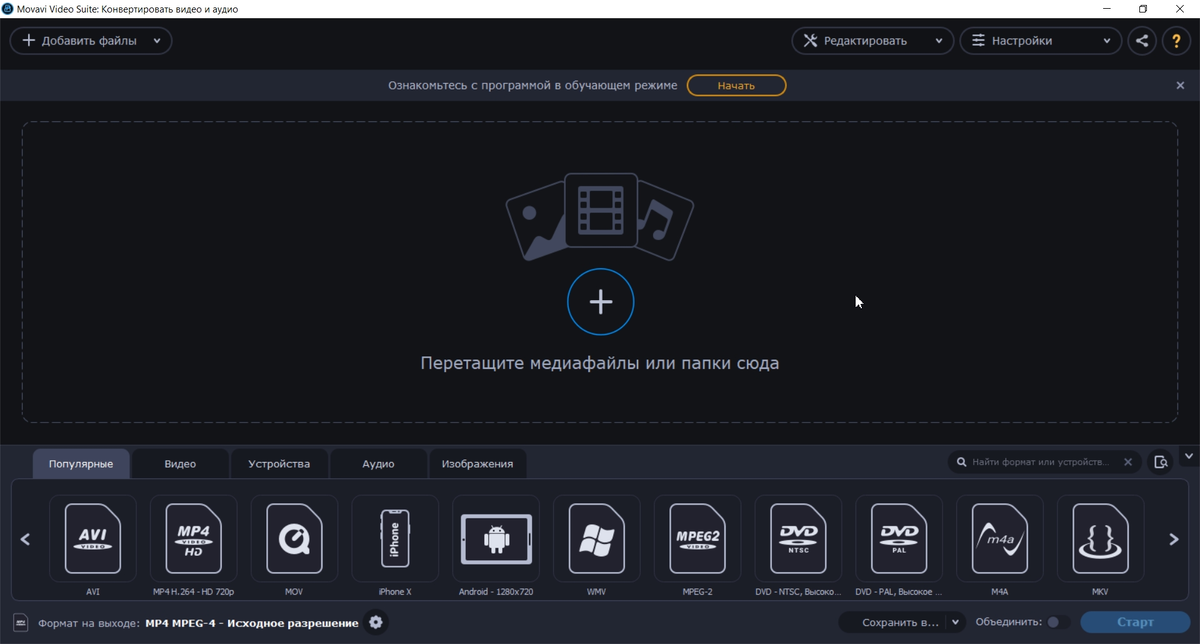The image size is (1200, 644).
Task: Open the Устройства tab
Action: (278, 463)
